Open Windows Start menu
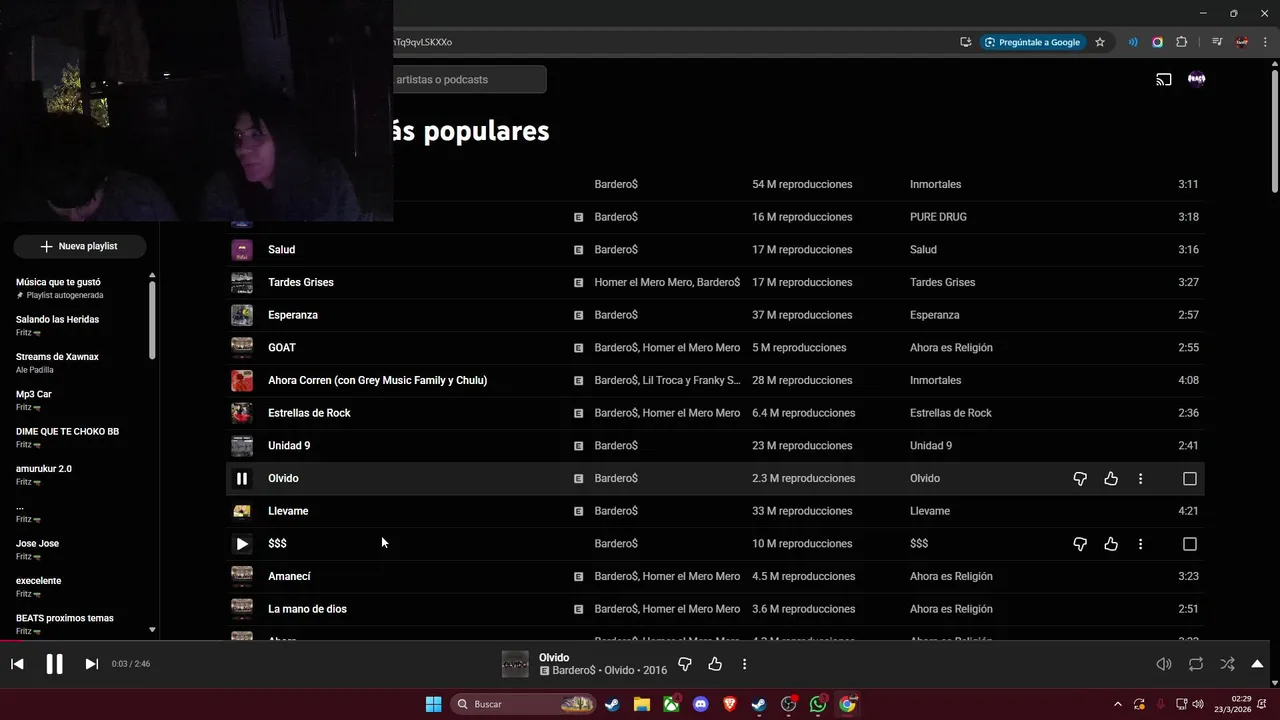The image size is (1280, 720). pyautogui.click(x=433, y=705)
